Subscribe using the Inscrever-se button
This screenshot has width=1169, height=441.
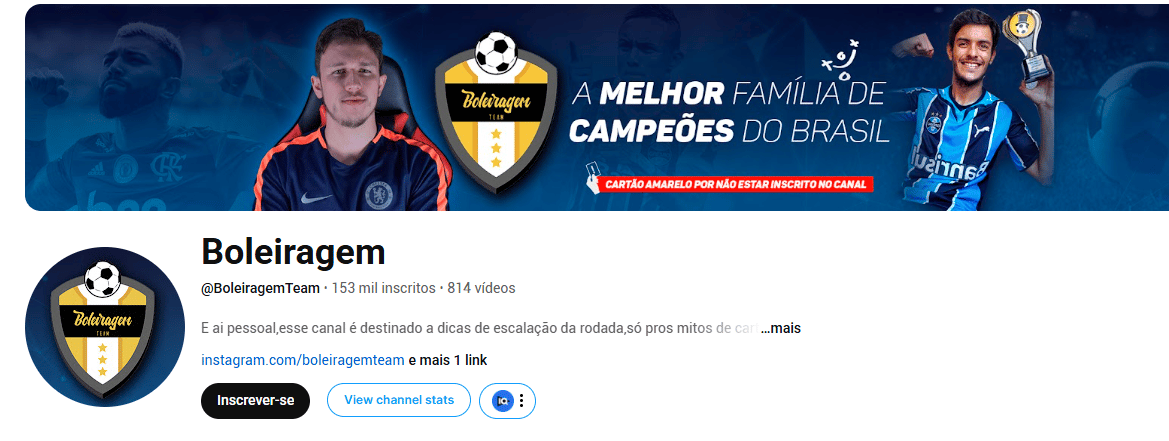(x=255, y=401)
